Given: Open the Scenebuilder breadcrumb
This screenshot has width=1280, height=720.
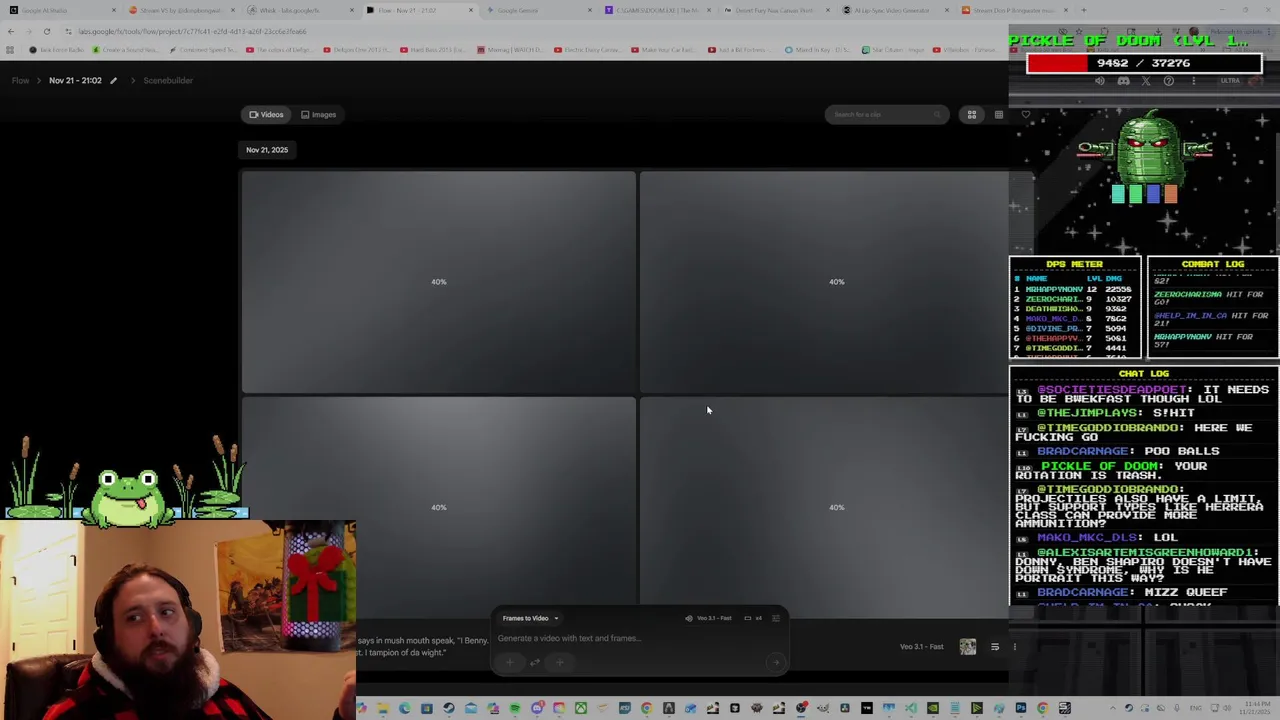Looking at the screenshot, I should (168, 80).
